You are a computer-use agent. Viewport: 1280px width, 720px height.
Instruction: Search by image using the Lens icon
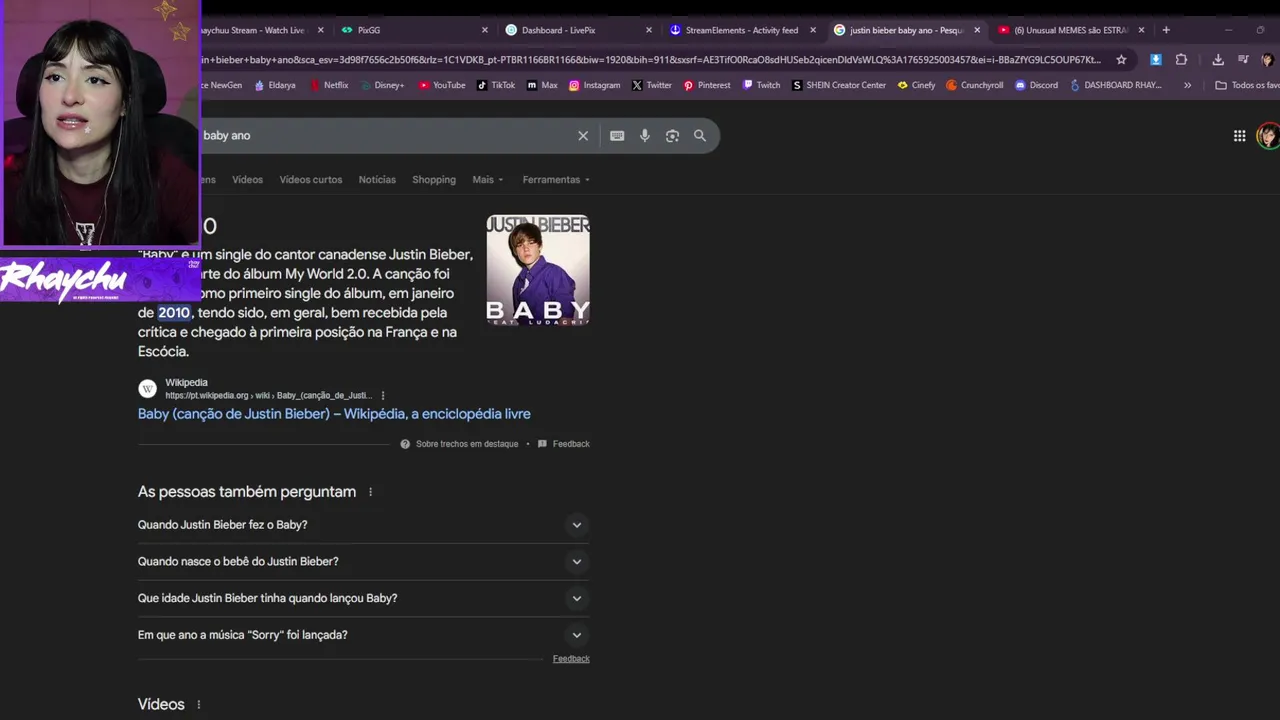click(x=672, y=136)
